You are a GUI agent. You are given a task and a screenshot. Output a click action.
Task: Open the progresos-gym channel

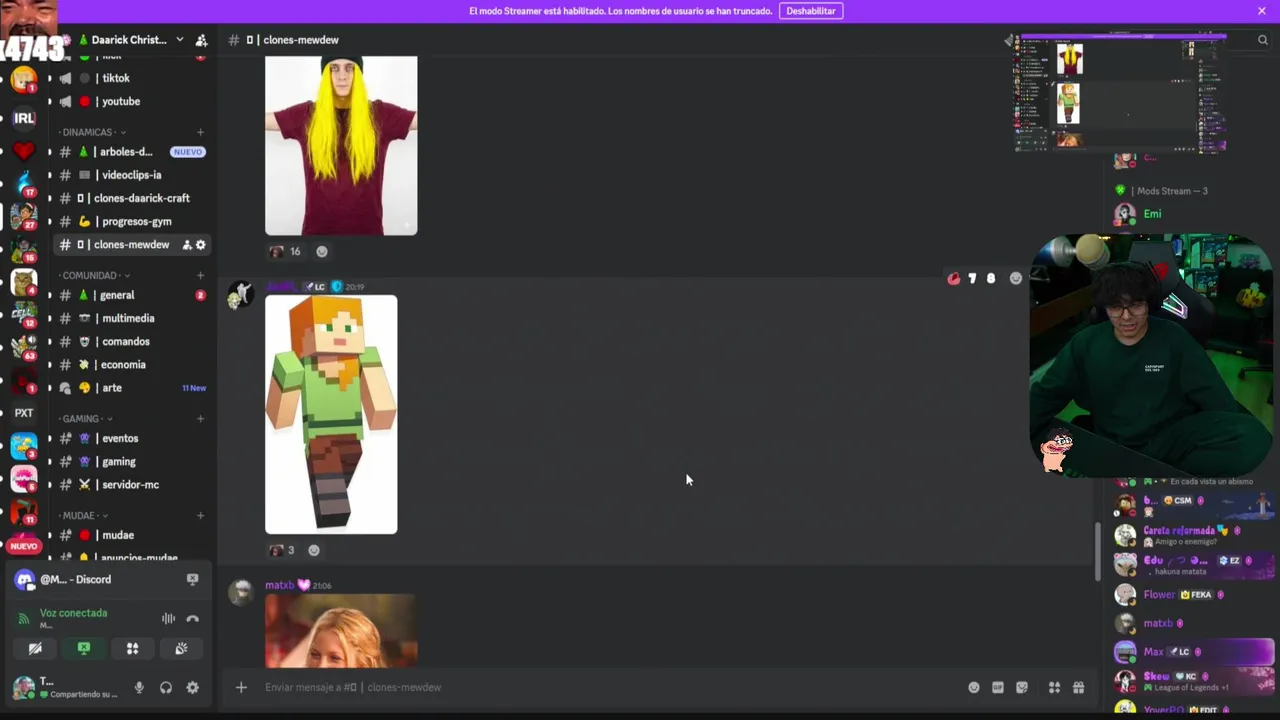(x=130, y=221)
